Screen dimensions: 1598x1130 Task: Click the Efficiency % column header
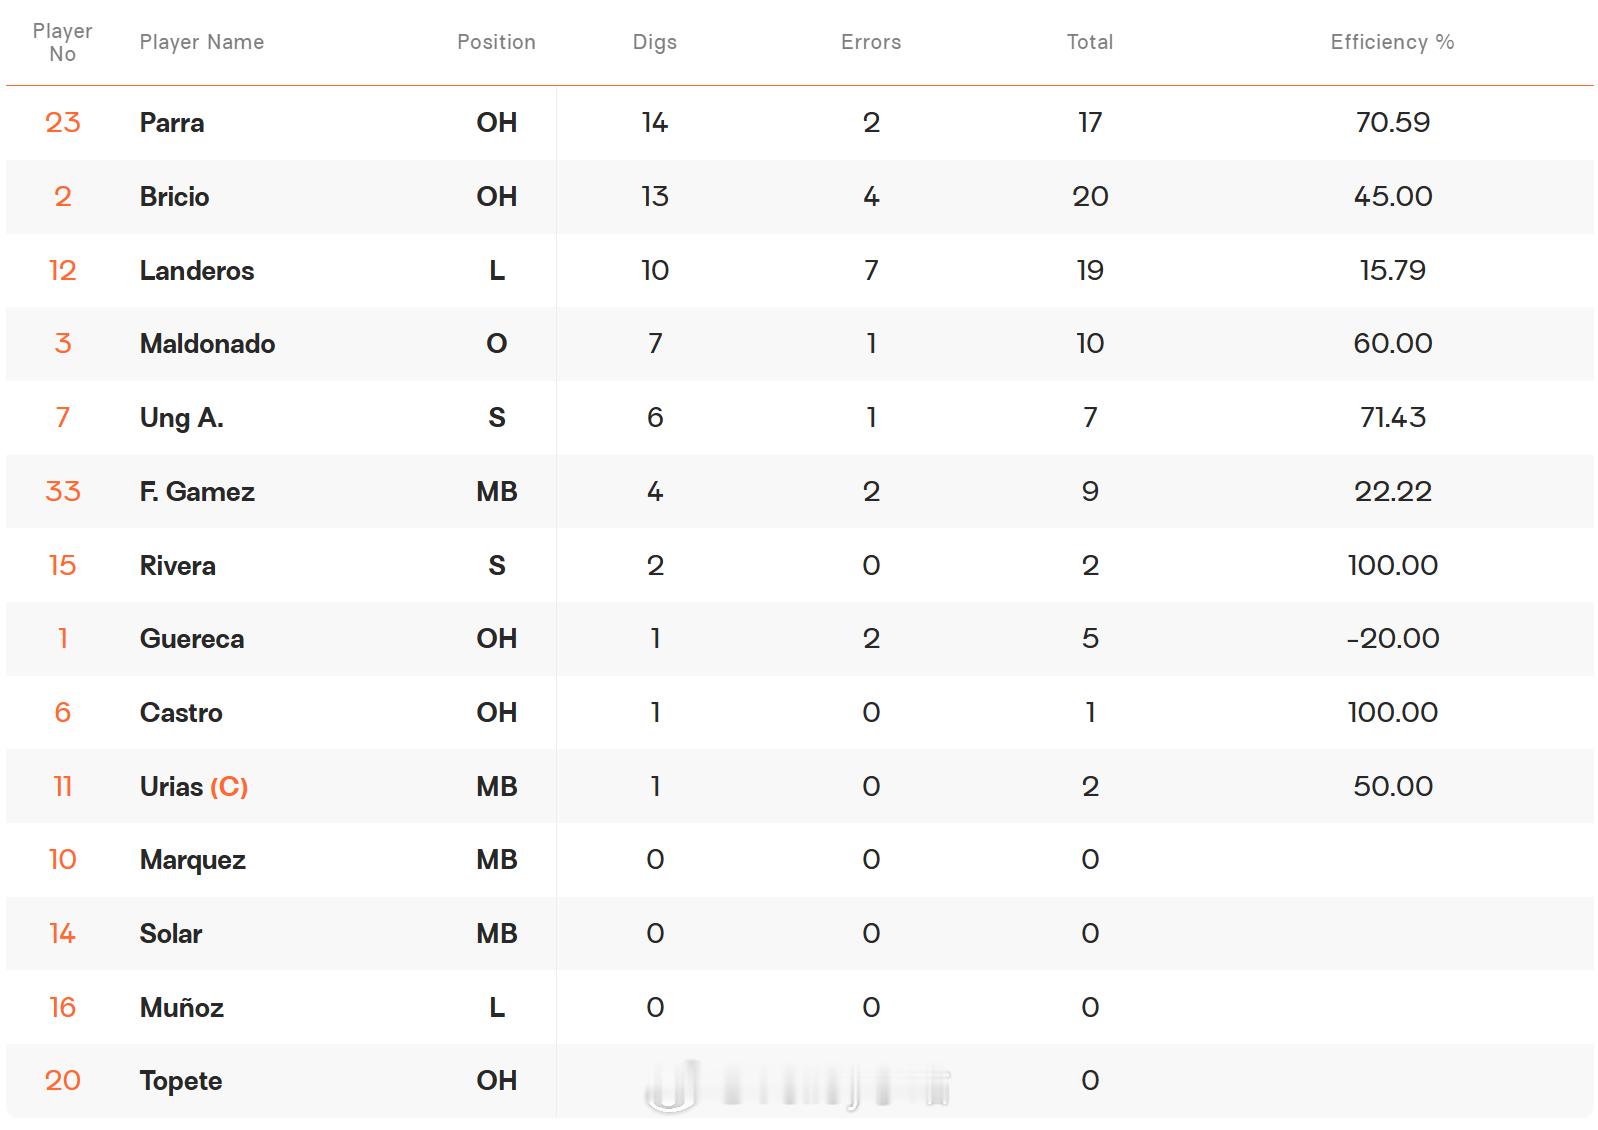[1392, 42]
